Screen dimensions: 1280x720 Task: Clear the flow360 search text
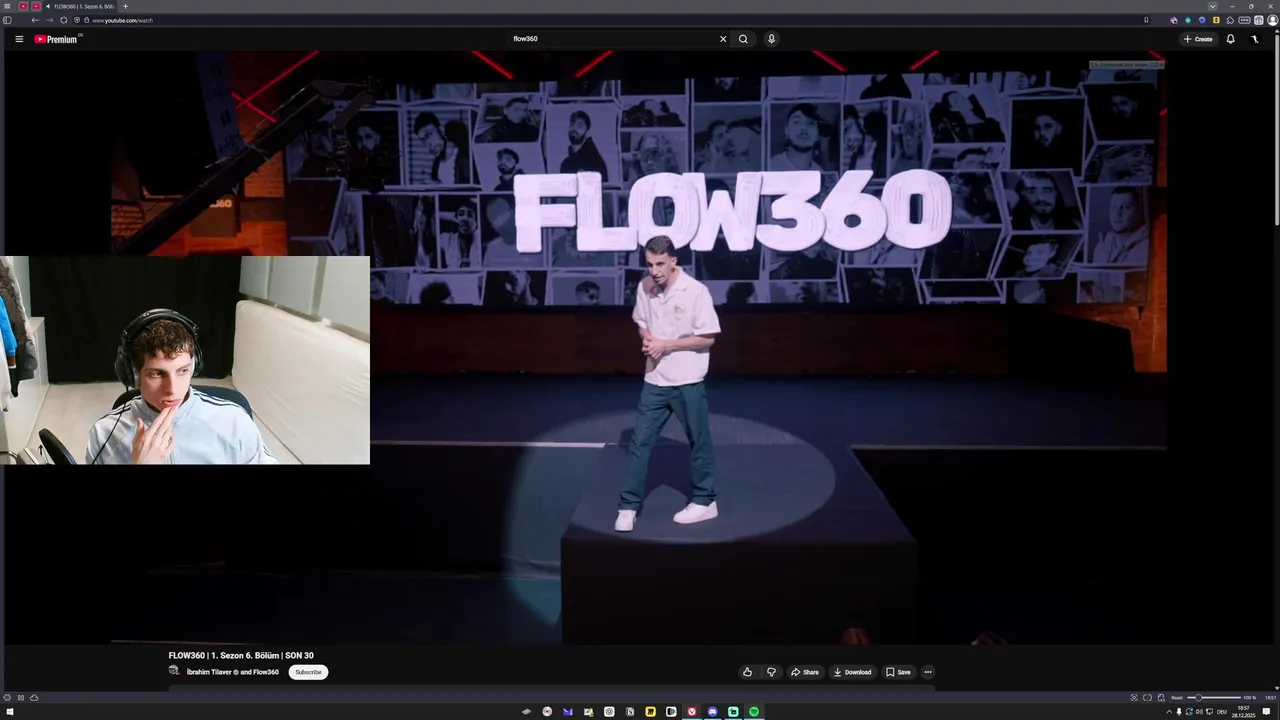coord(723,39)
